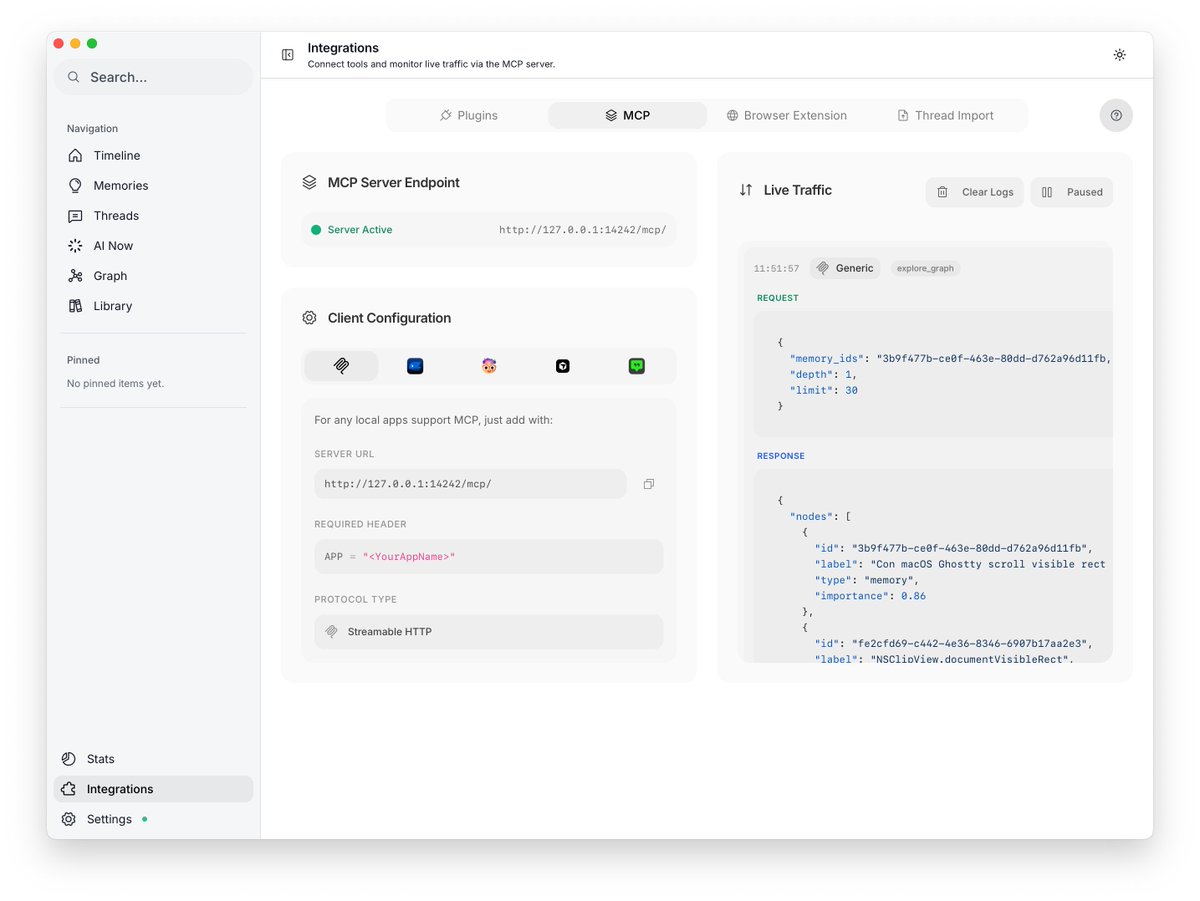Click the Streamable HTTP protocol type

pyautogui.click(x=488, y=632)
